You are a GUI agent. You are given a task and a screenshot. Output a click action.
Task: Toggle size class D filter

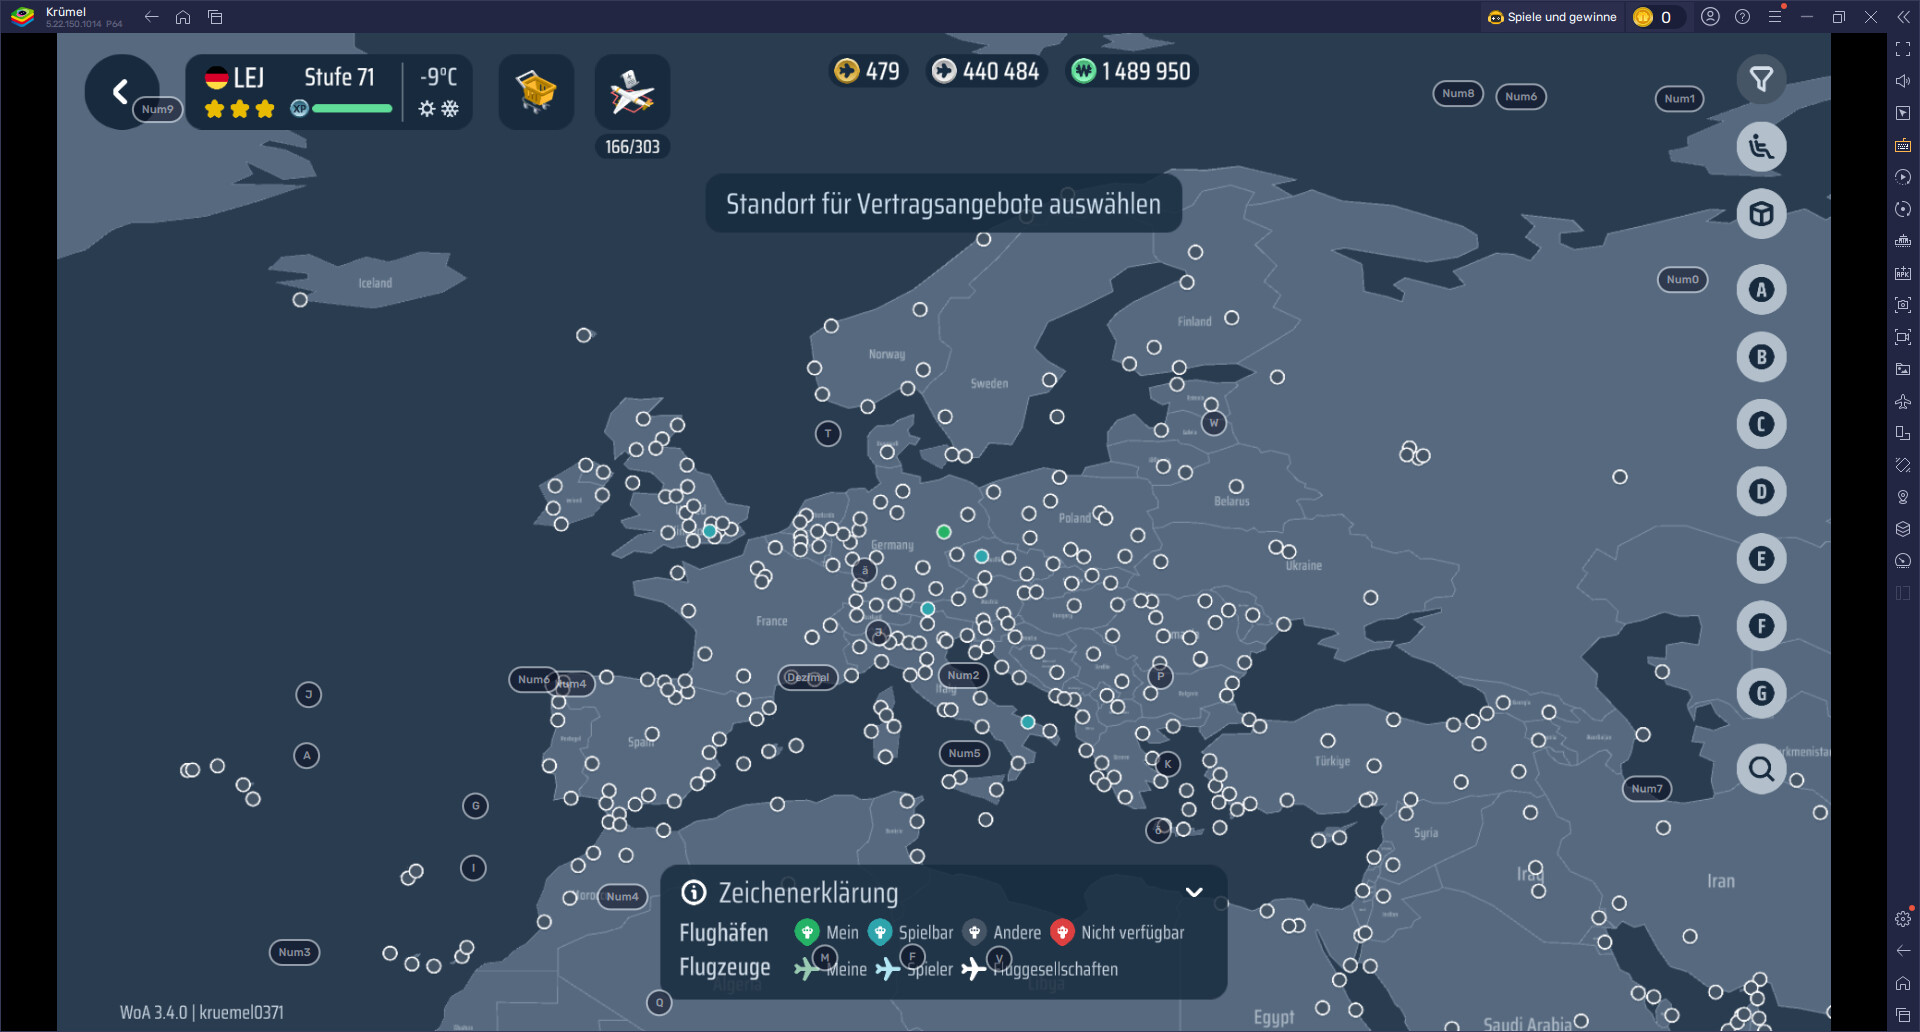click(x=1761, y=492)
